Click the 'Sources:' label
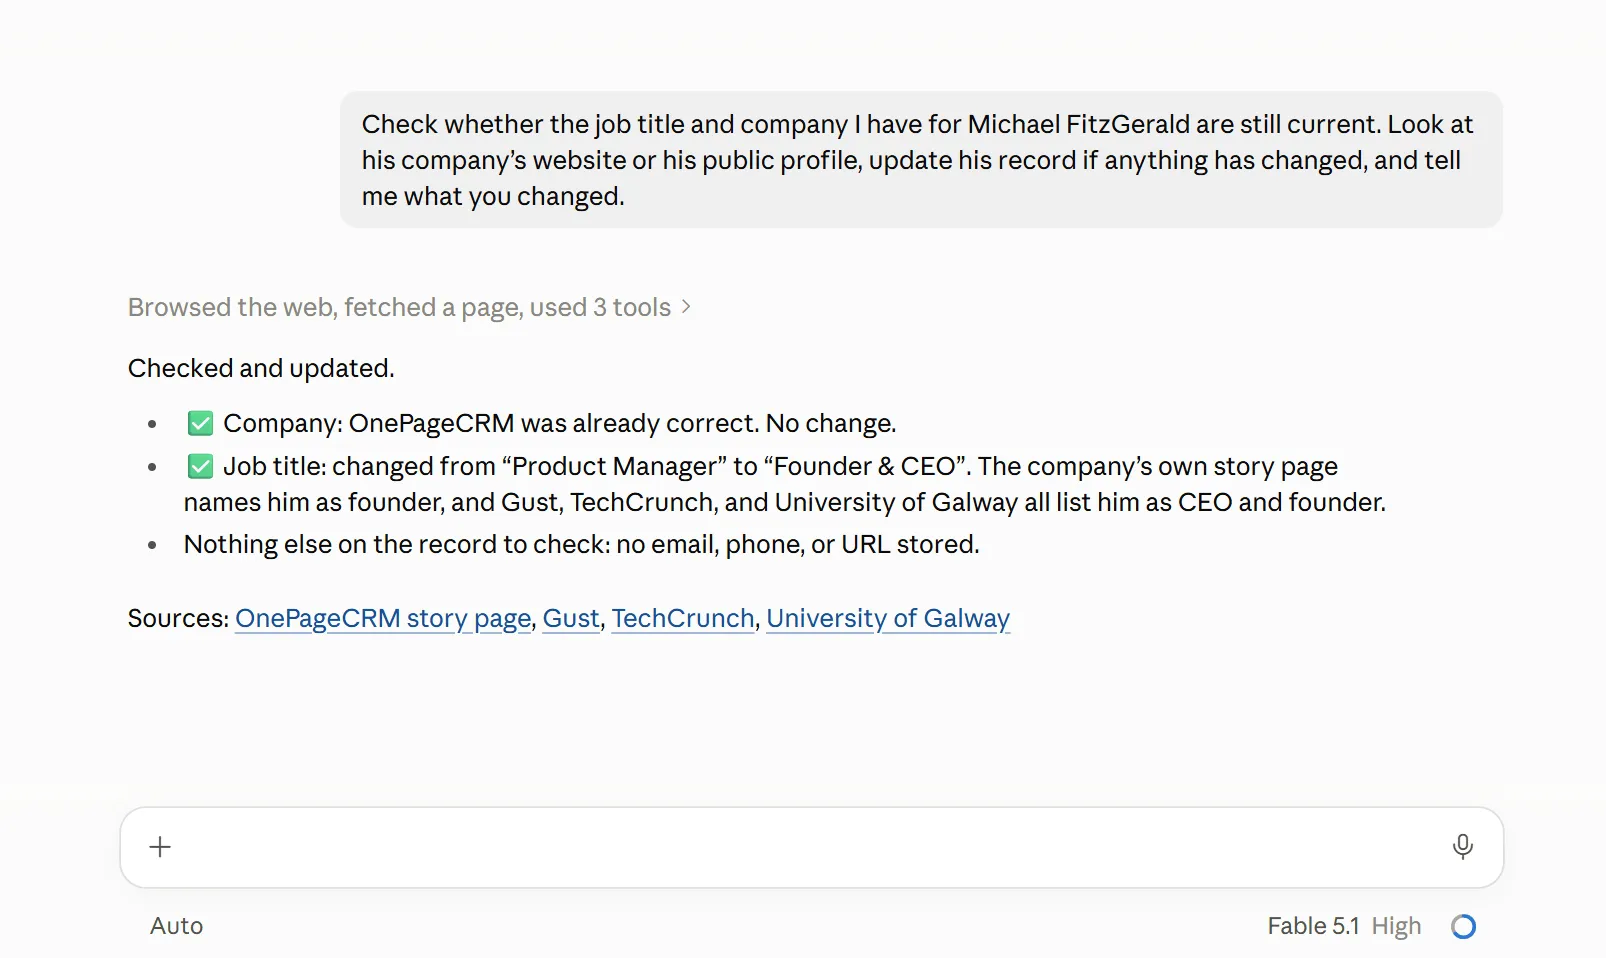Image resolution: width=1606 pixels, height=958 pixels. [178, 618]
